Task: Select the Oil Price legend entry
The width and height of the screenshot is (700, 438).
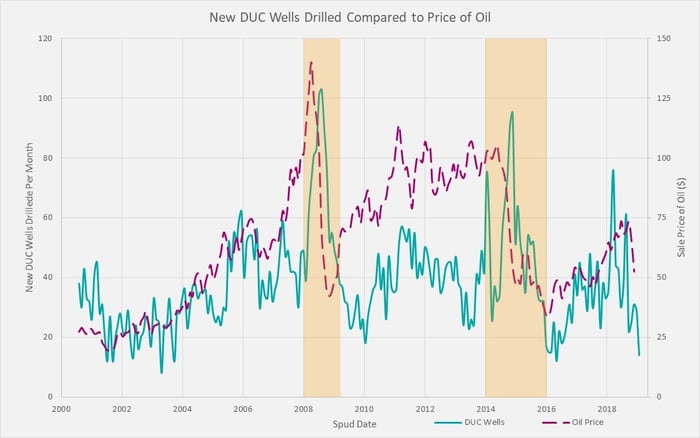Action: click(x=573, y=422)
